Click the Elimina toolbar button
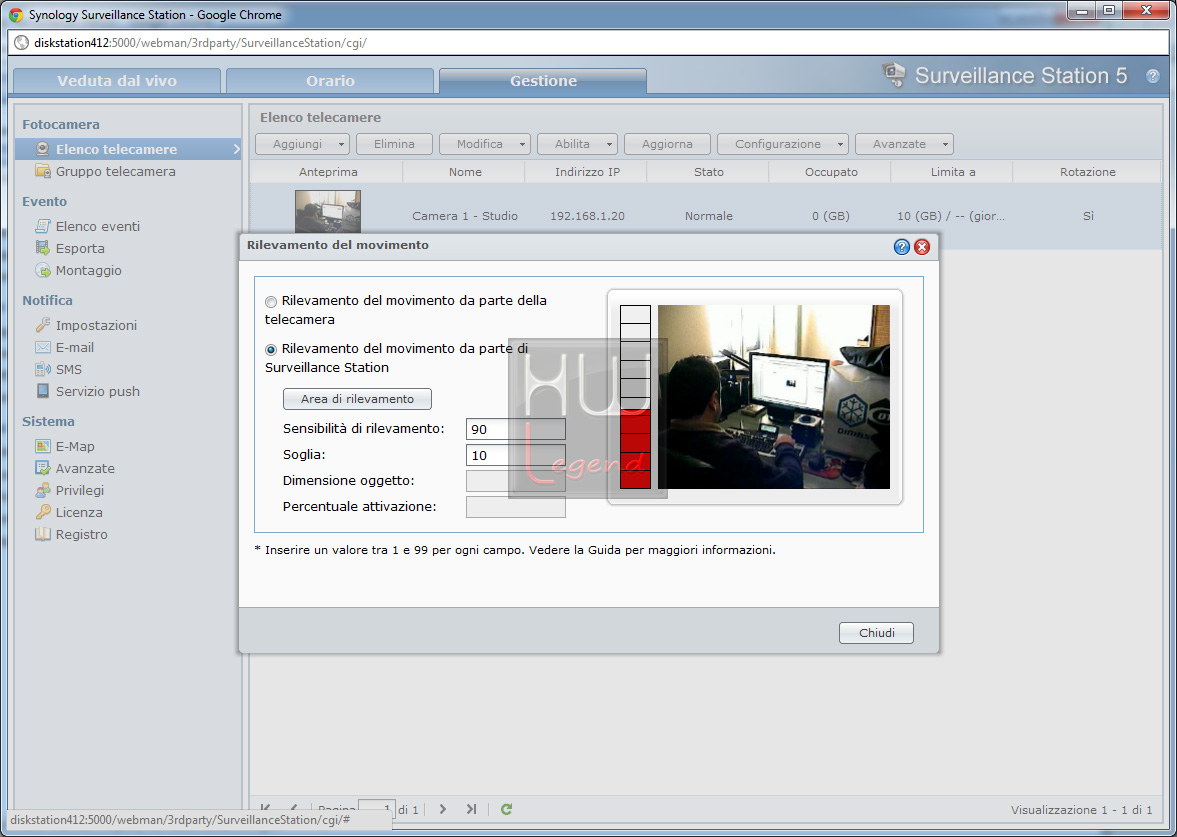This screenshot has width=1177, height=837. click(394, 144)
